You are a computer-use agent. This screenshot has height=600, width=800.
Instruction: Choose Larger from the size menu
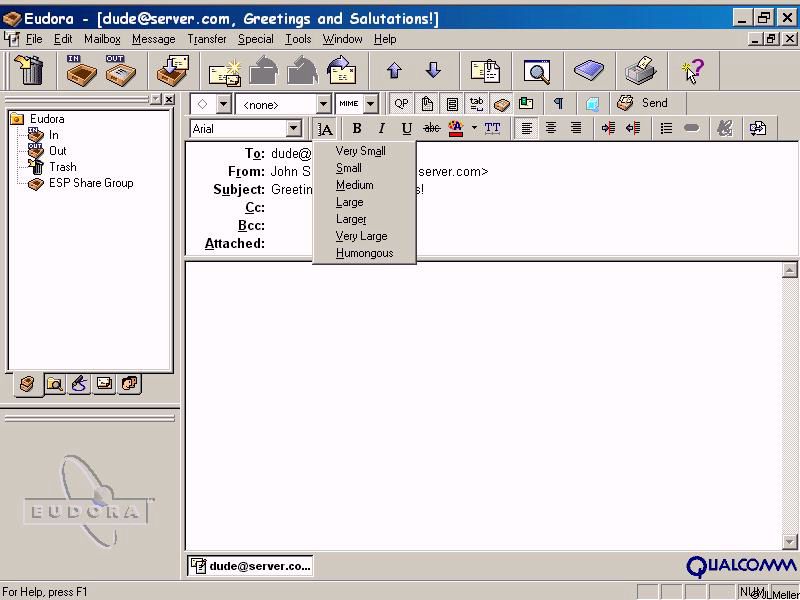[x=351, y=219]
